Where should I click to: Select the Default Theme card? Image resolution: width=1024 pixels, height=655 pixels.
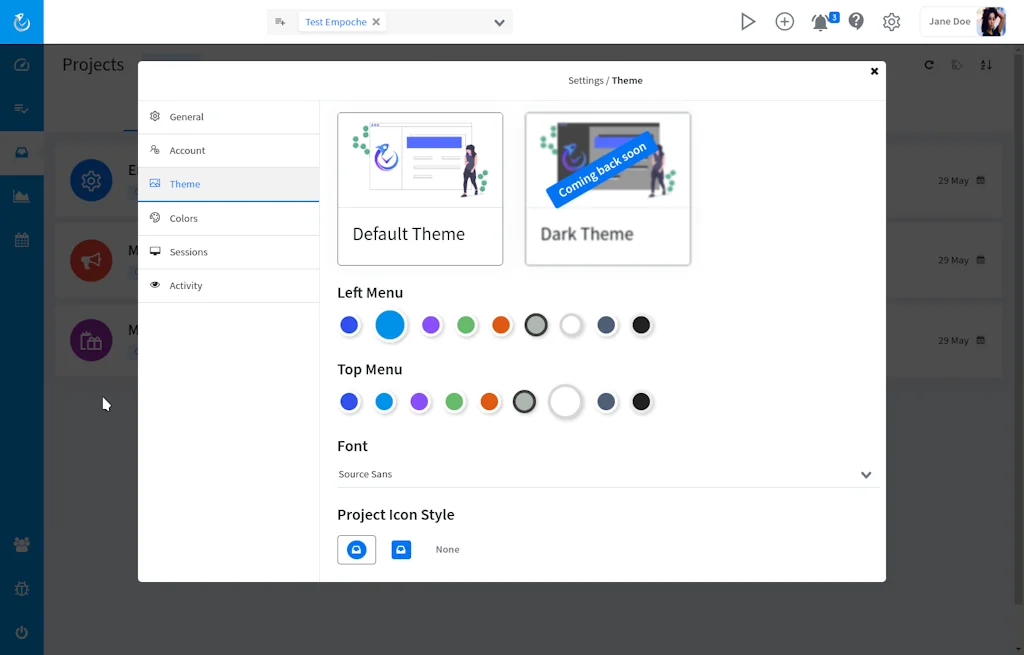[420, 188]
